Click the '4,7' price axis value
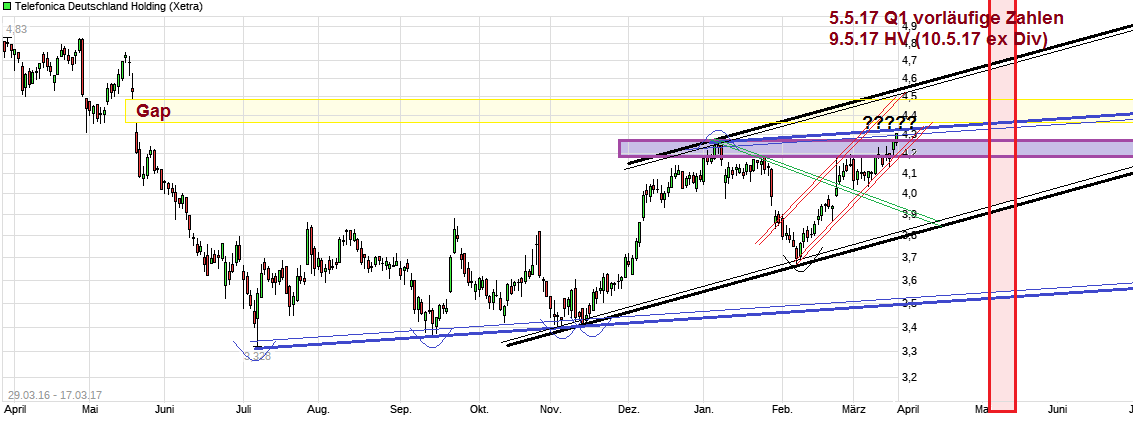This screenshot has width=1133, height=421. pyautogui.click(x=910, y=60)
